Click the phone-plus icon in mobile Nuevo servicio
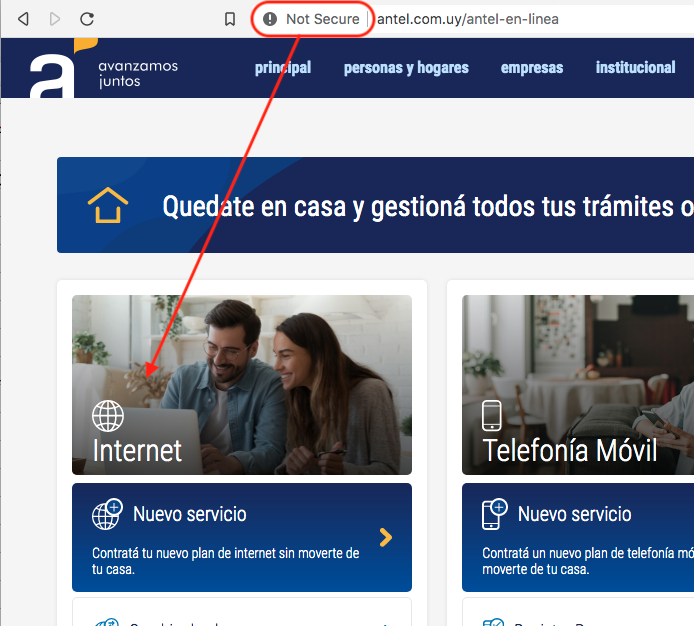 click(494, 514)
